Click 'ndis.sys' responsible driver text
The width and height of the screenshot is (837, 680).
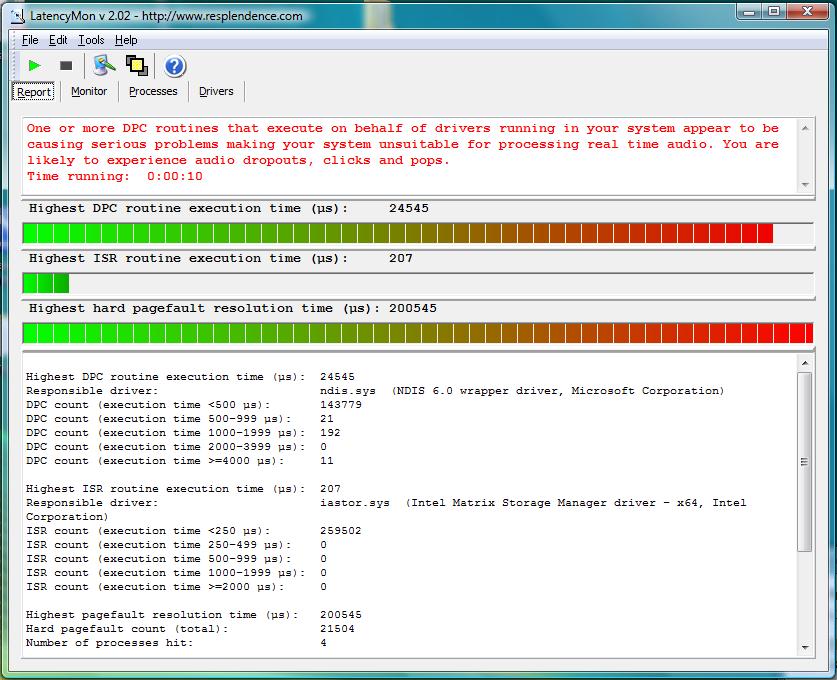[348, 391]
